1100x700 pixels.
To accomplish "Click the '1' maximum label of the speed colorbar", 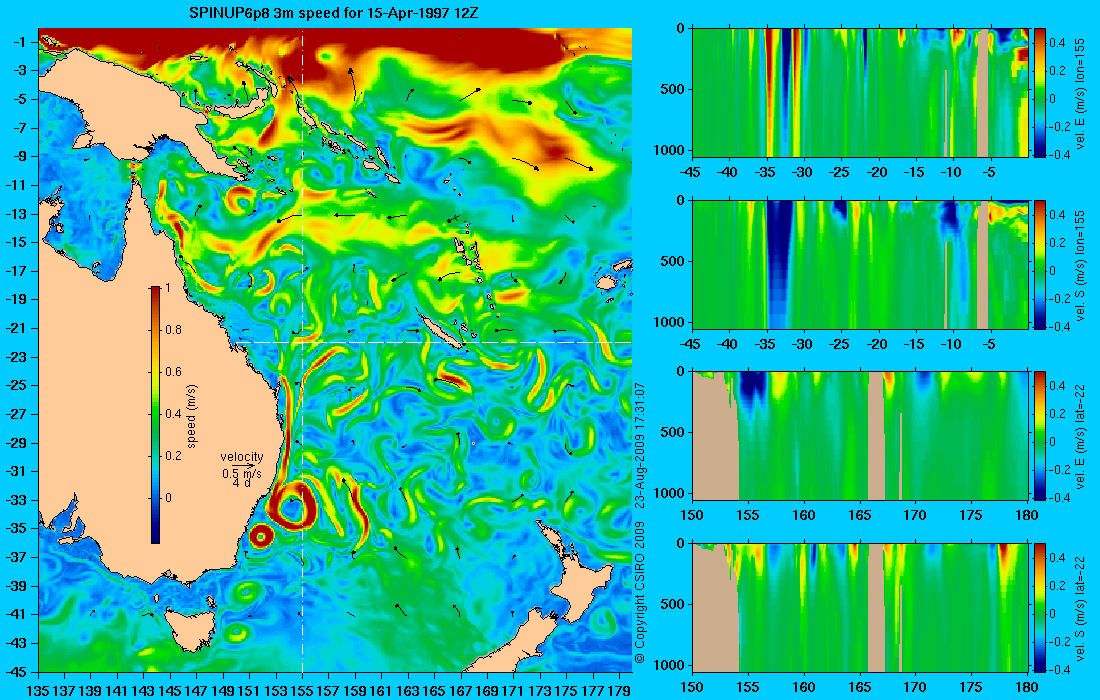I will tap(167, 288).
